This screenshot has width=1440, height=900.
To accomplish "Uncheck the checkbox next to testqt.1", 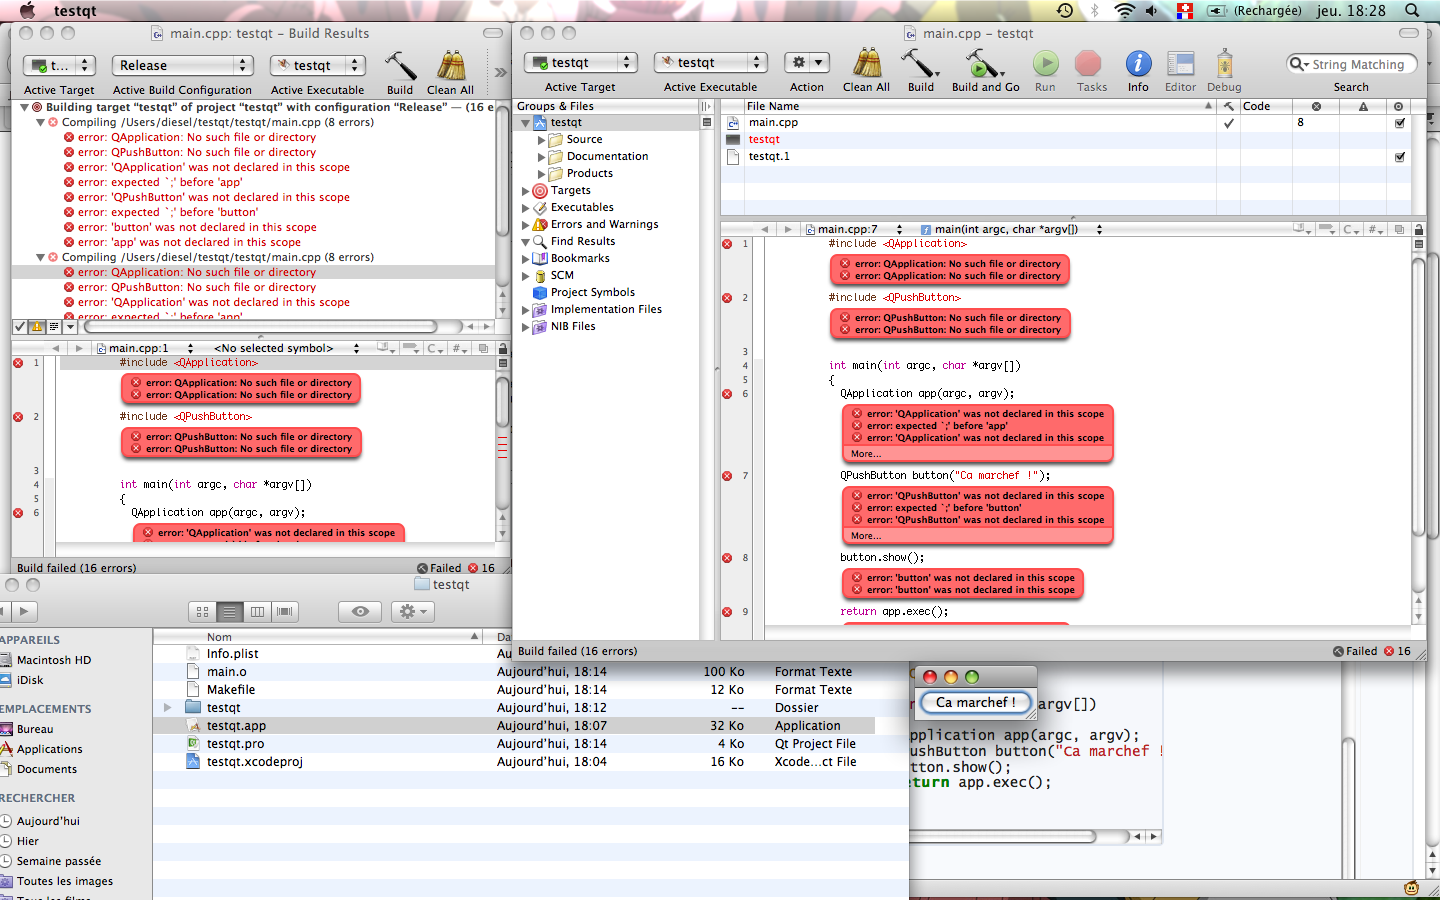I will click(x=1399, y=156).
